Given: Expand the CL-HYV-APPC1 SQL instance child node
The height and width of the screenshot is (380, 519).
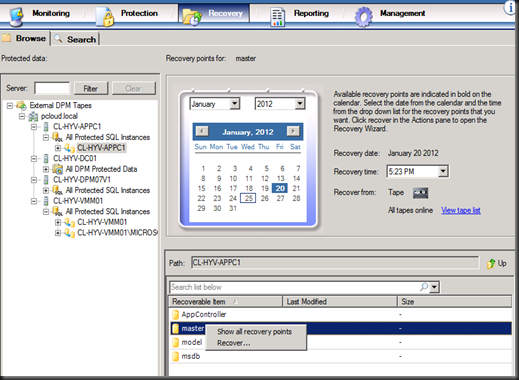Looking at the screenshot, I should pos(58,148).
